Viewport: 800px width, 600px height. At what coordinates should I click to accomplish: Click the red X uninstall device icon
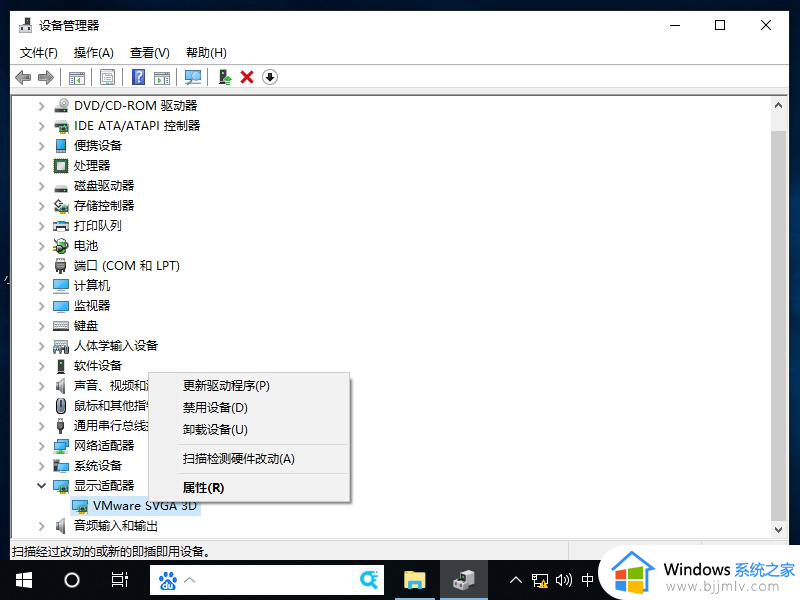[247, 78]
